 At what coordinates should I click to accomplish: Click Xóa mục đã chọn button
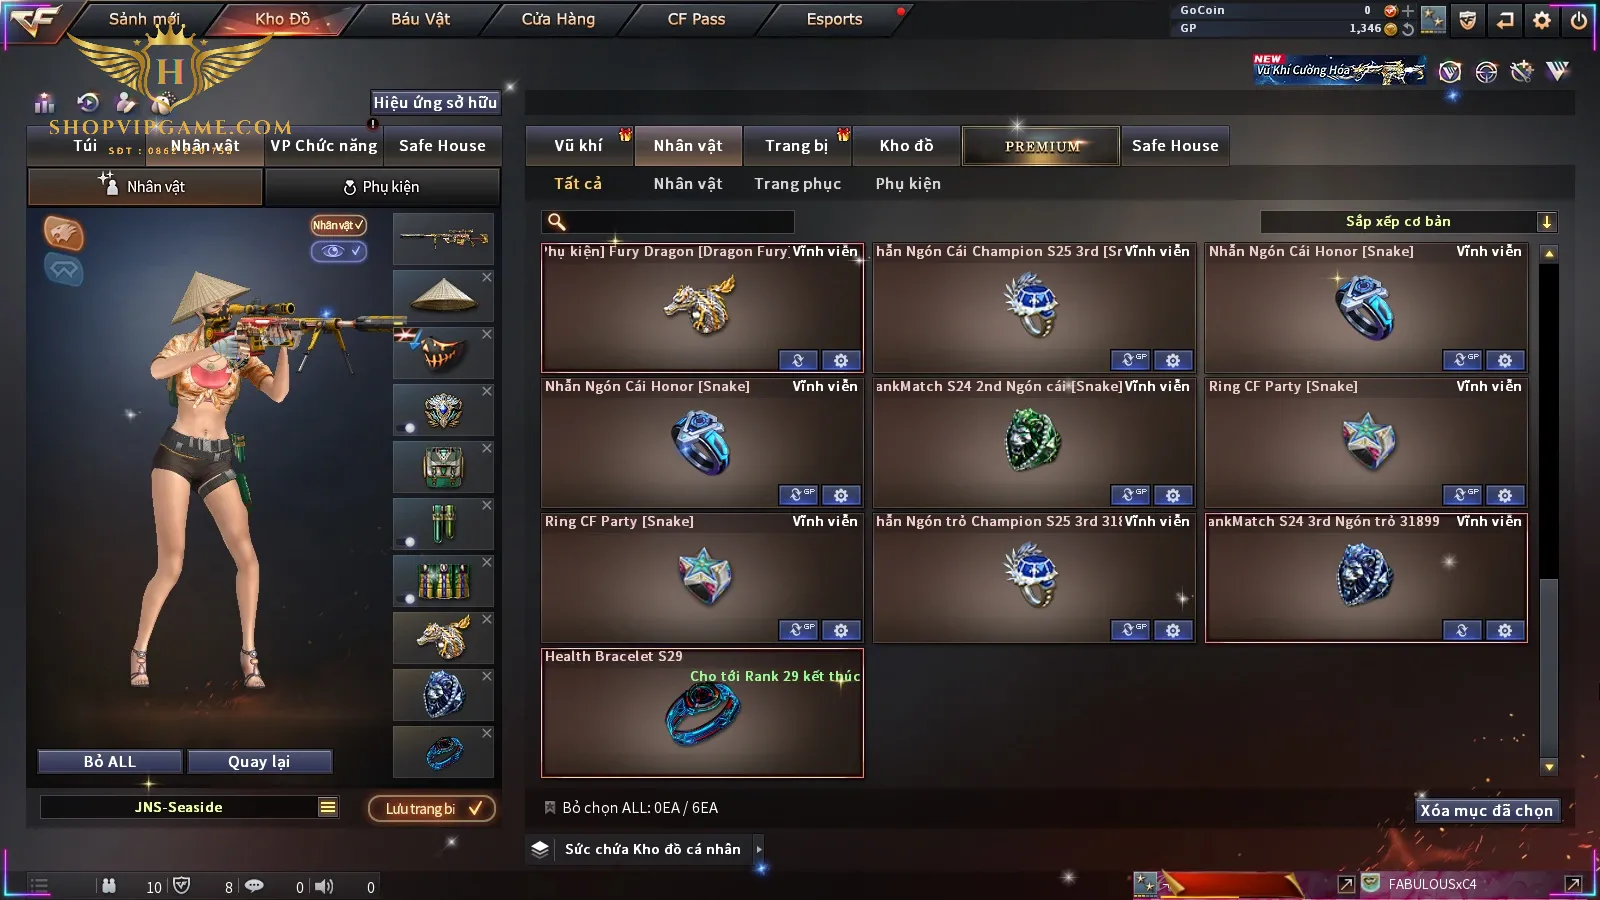tap(1486, 811)
